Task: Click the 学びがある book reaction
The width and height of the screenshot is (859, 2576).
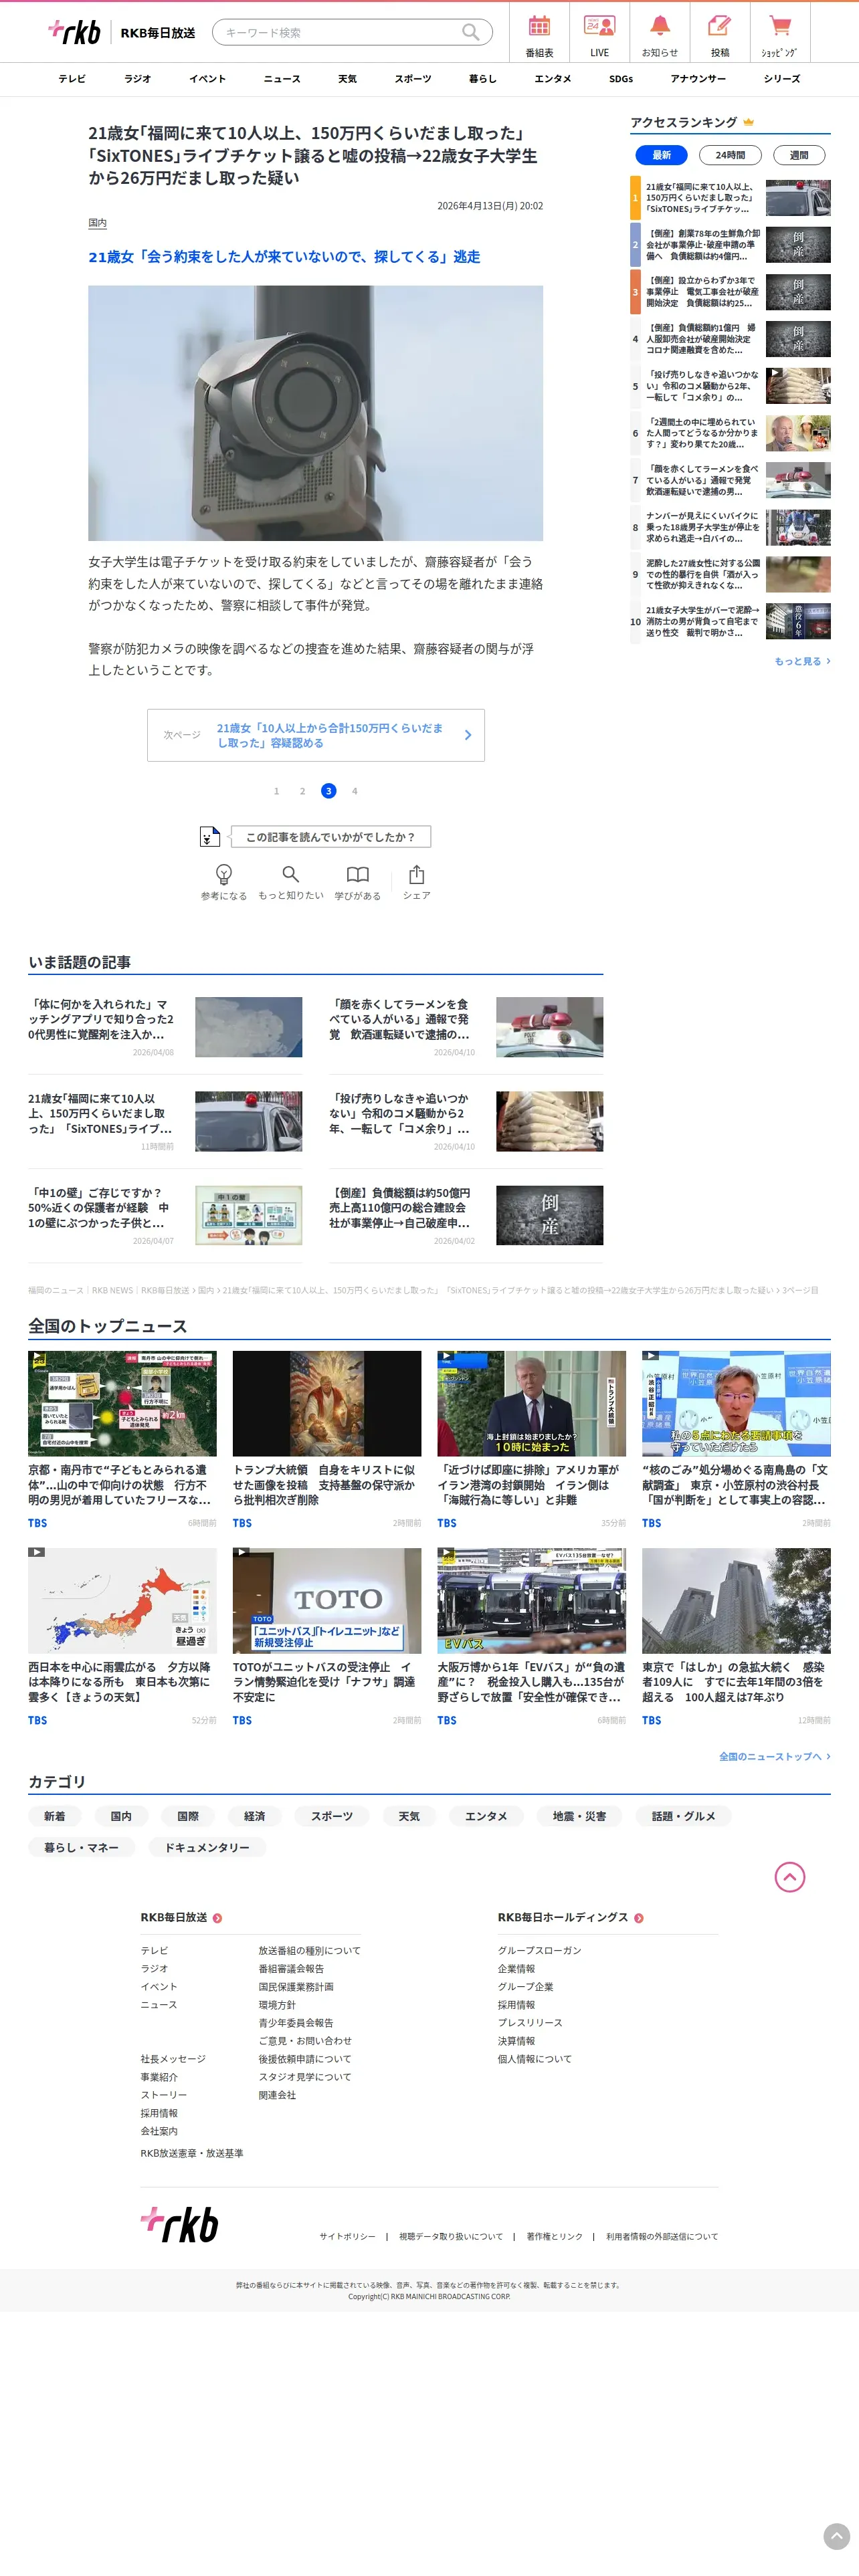Action: click(x=357, y=881)
